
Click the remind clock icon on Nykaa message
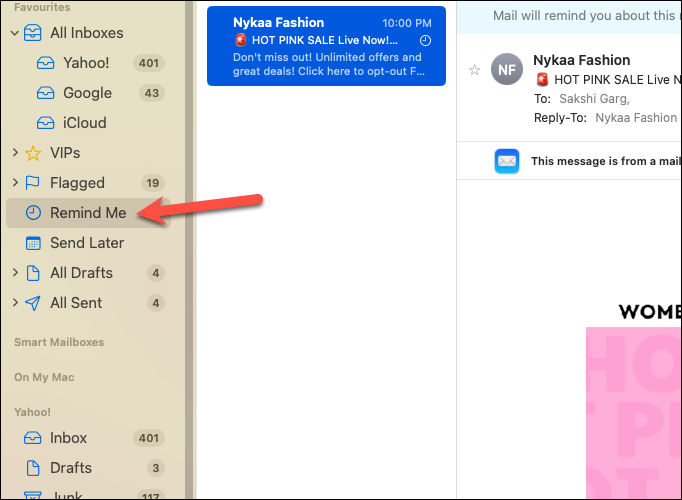425,41
